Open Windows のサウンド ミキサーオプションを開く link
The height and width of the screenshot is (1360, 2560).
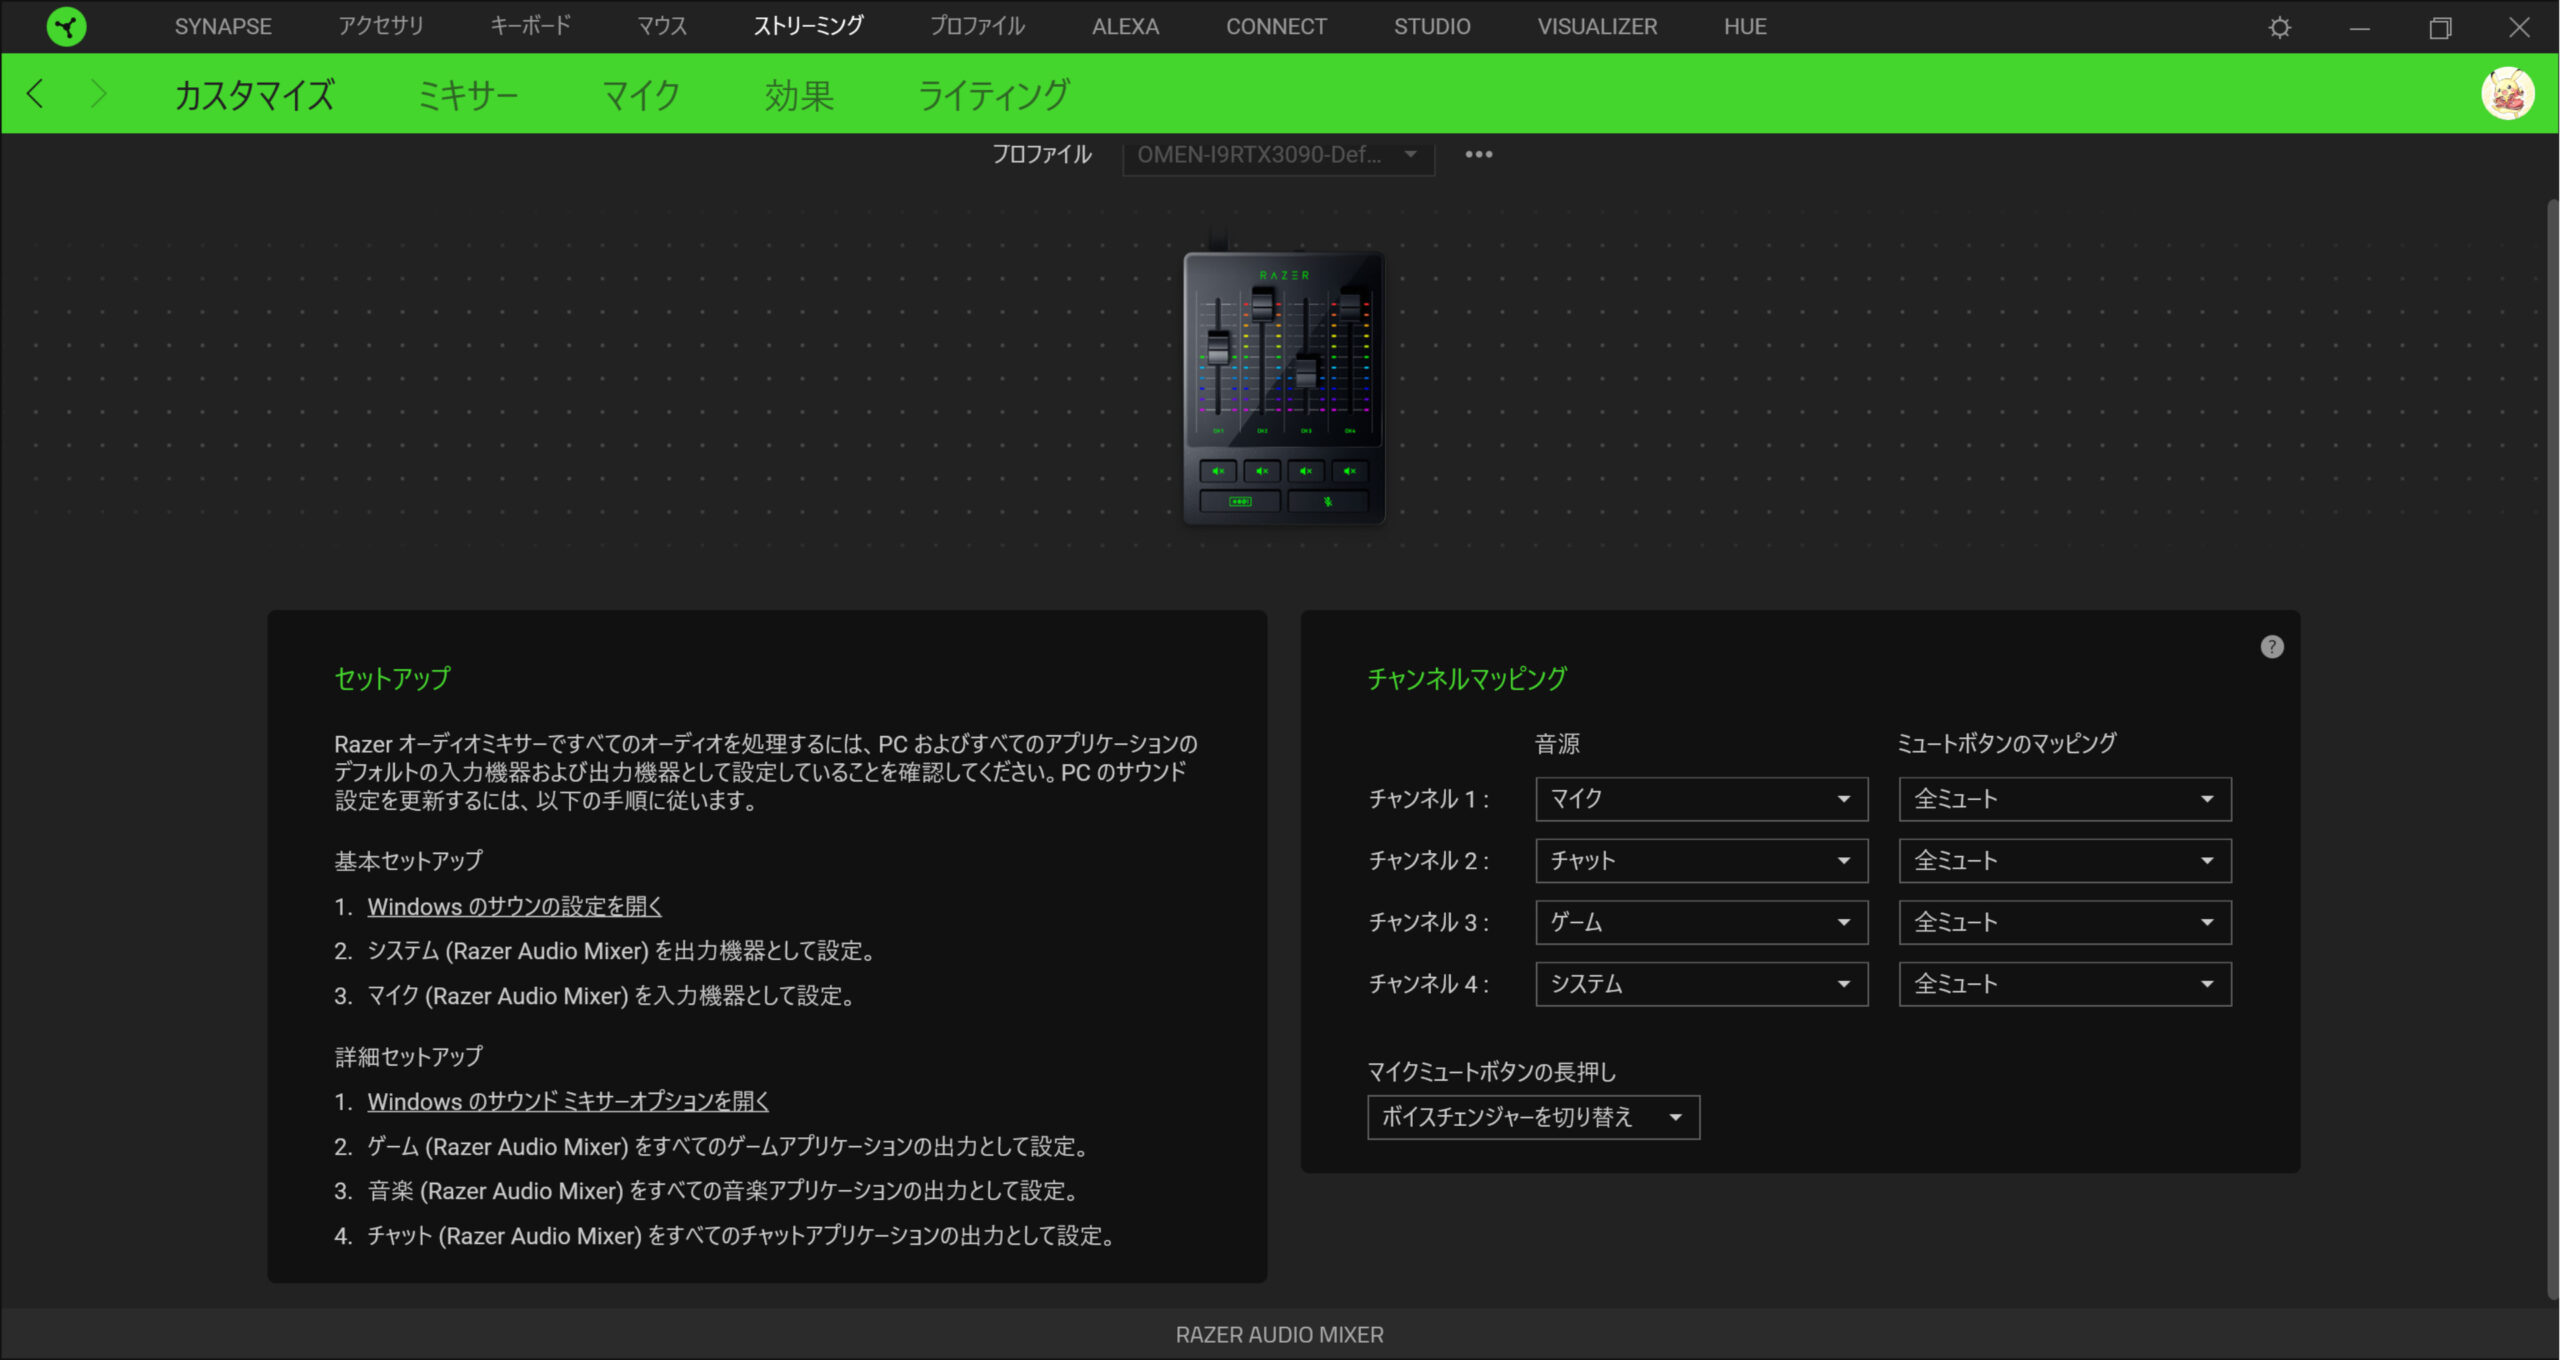pos(568,1102)
